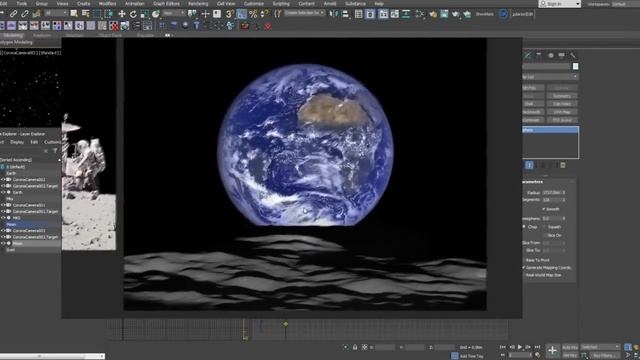Click the Set Key plus button
640x360 pixels.
click(552, 350)
